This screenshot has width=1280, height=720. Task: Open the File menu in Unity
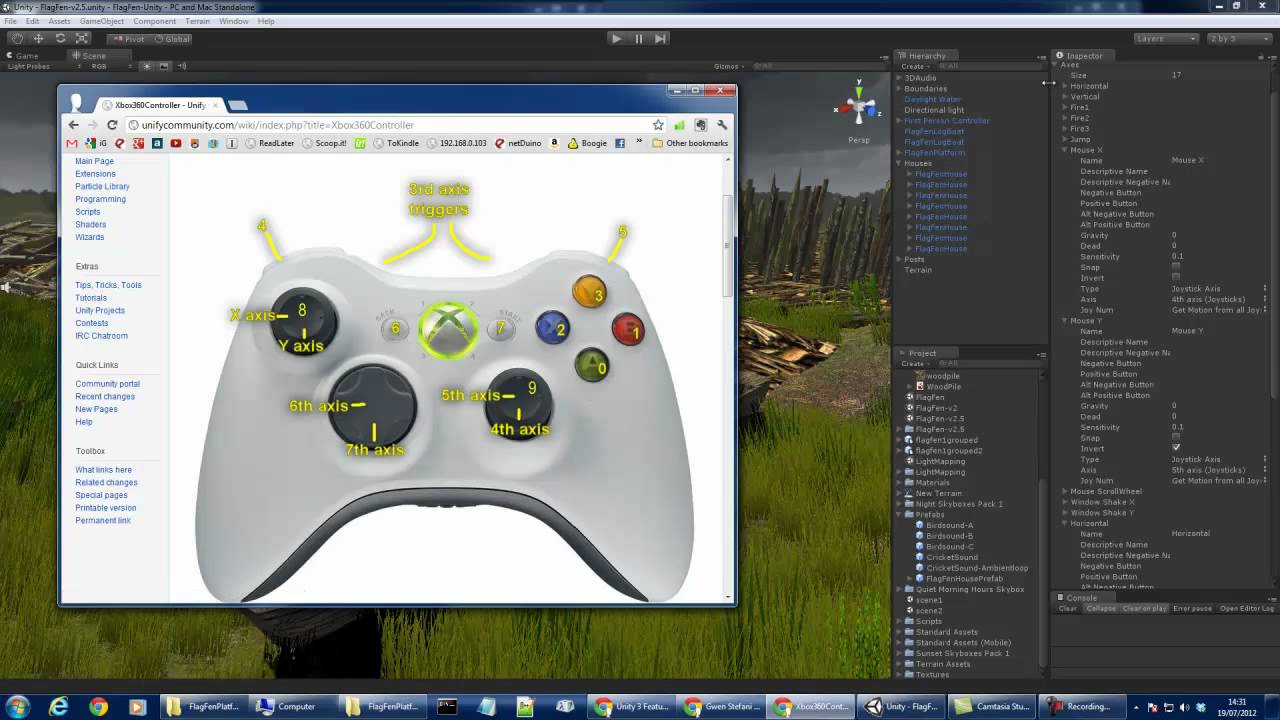coord(10,21)
